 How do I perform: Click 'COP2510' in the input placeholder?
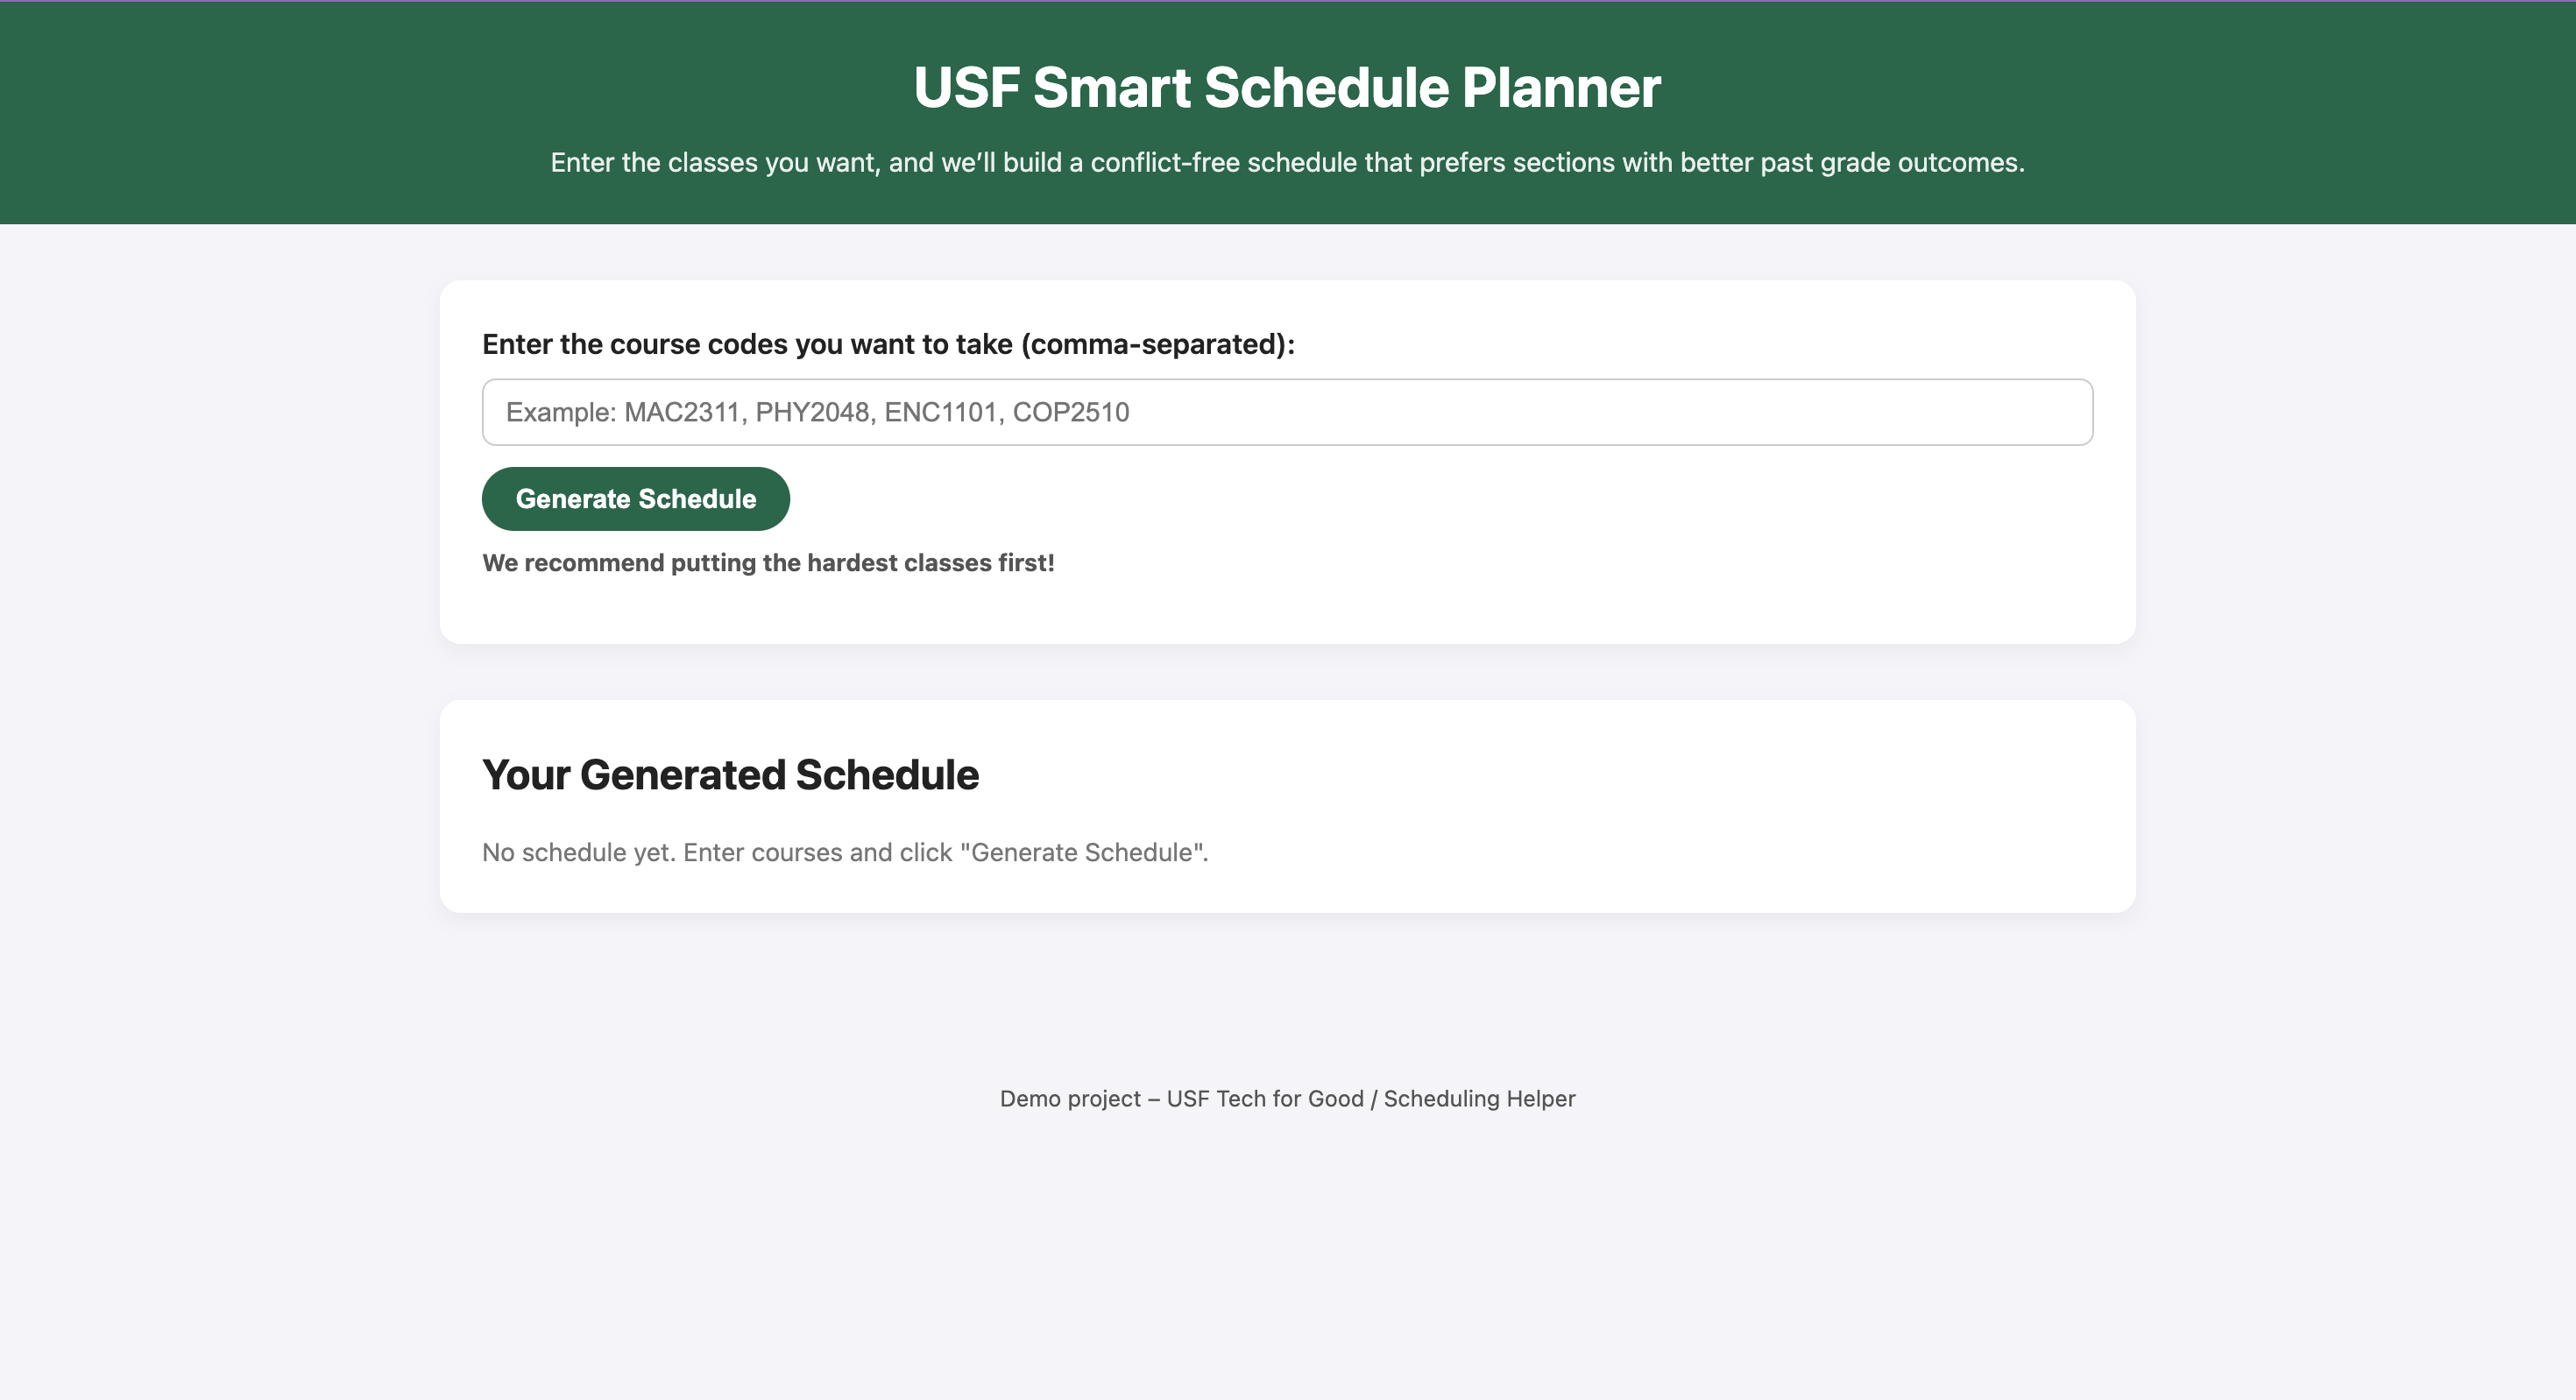pos(1070,412)
